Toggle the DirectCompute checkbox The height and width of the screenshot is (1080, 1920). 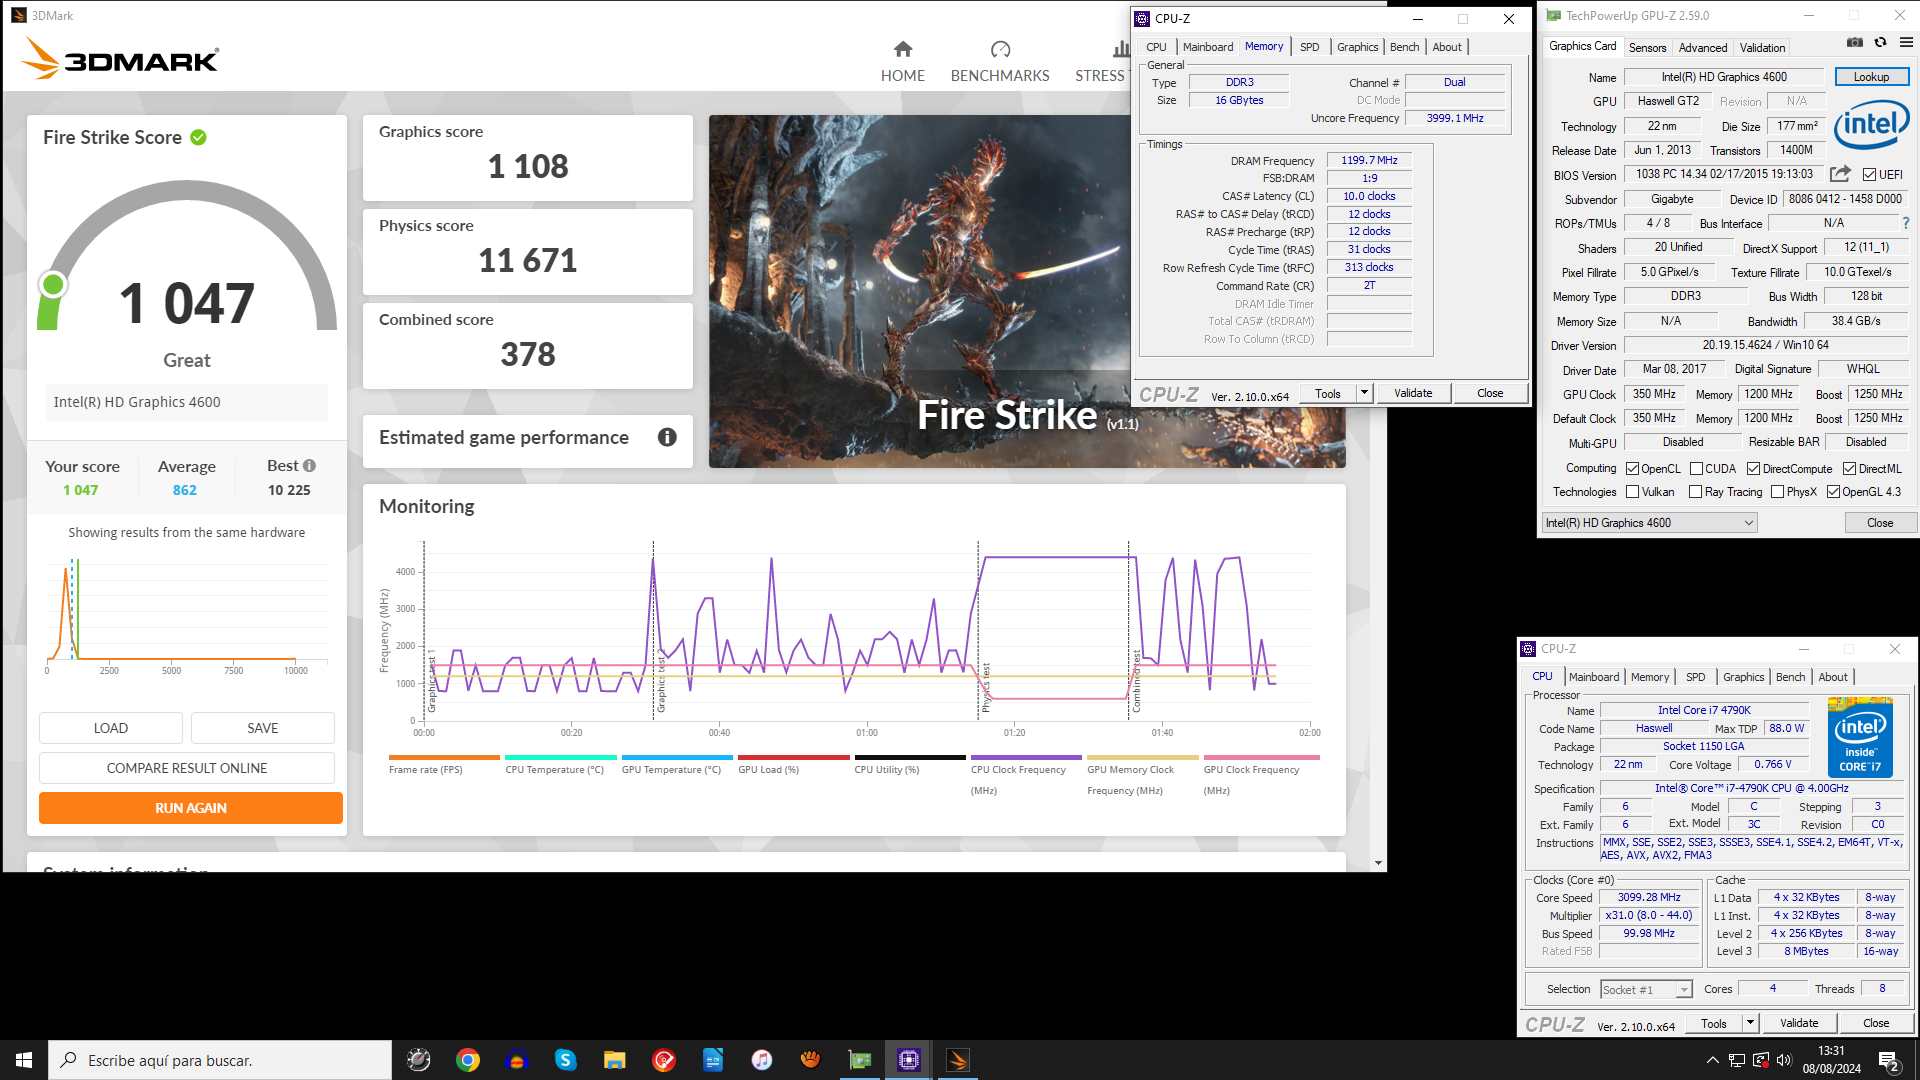tap(1753, 469)
